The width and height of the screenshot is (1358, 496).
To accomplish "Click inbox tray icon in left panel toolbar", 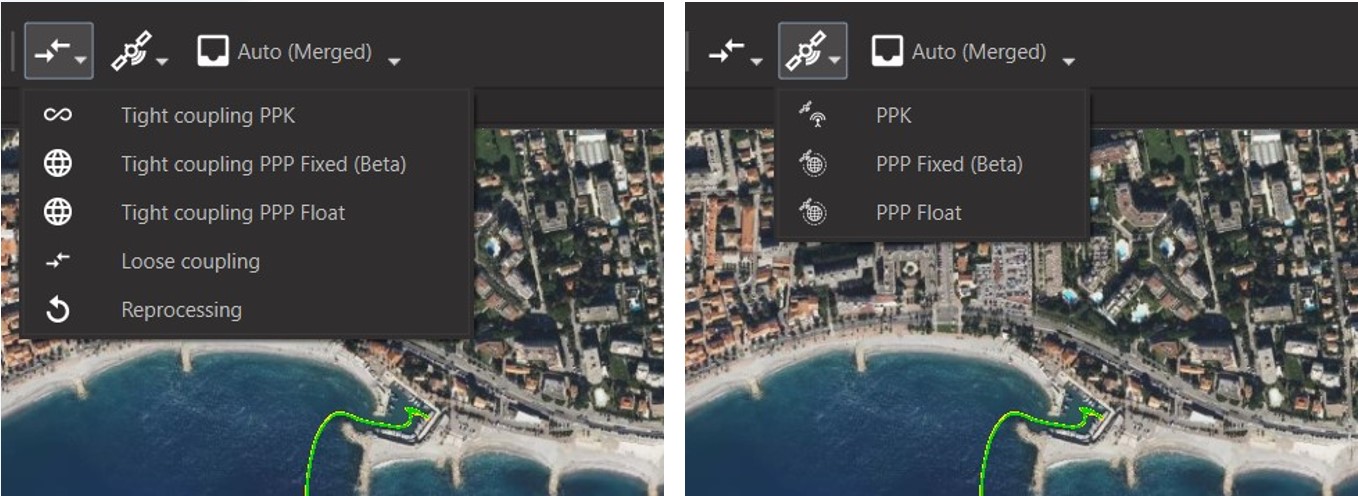I will [x=212, y=51].
